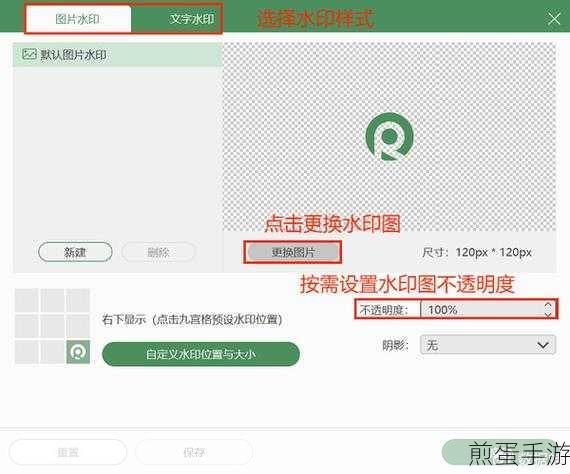
Task: Click 更换图片 to replace the watermark image
Action: 293,252
